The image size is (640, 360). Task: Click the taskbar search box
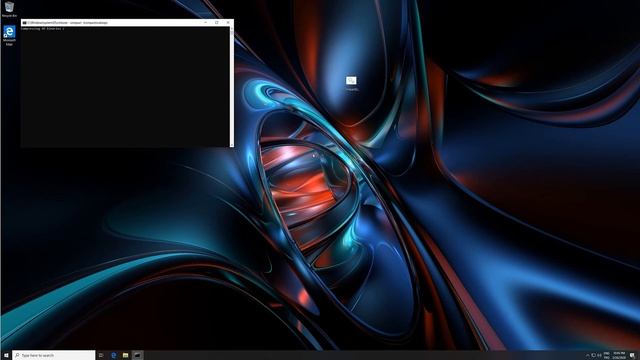(x=53, y=355)
